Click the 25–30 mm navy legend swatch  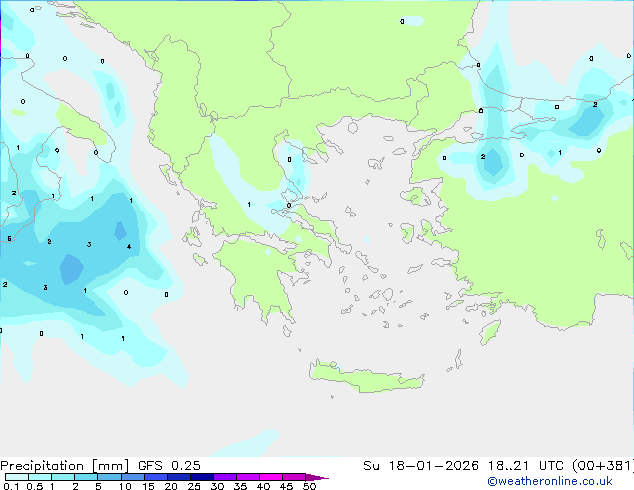tap(201, 477)
